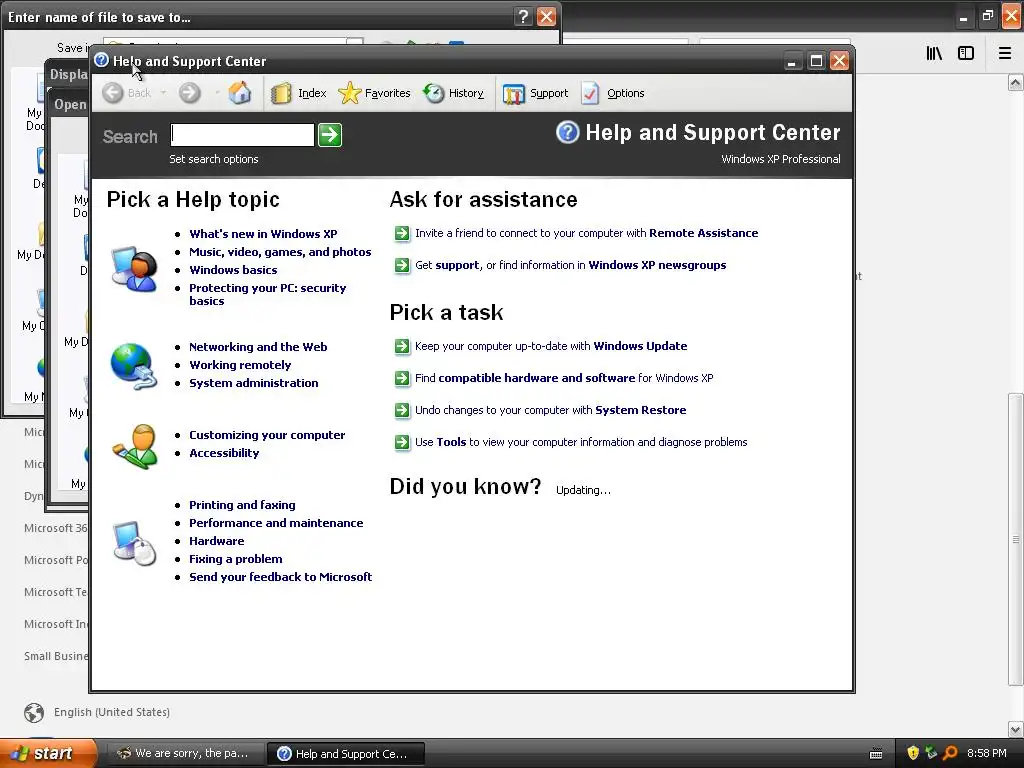
Task: Select the Windows basics help topic
Action: [x=233, y=270]
